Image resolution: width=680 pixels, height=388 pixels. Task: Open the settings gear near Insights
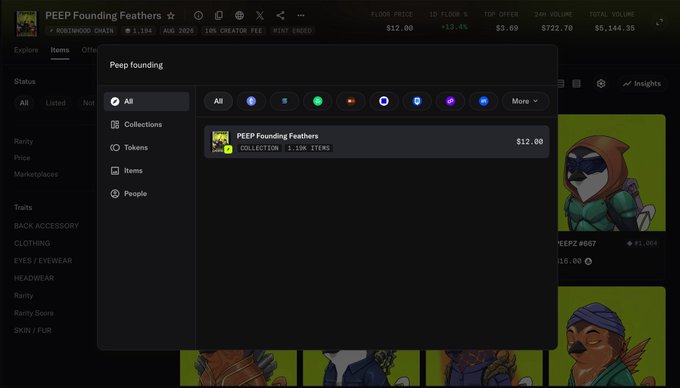(x=601, y=84)
